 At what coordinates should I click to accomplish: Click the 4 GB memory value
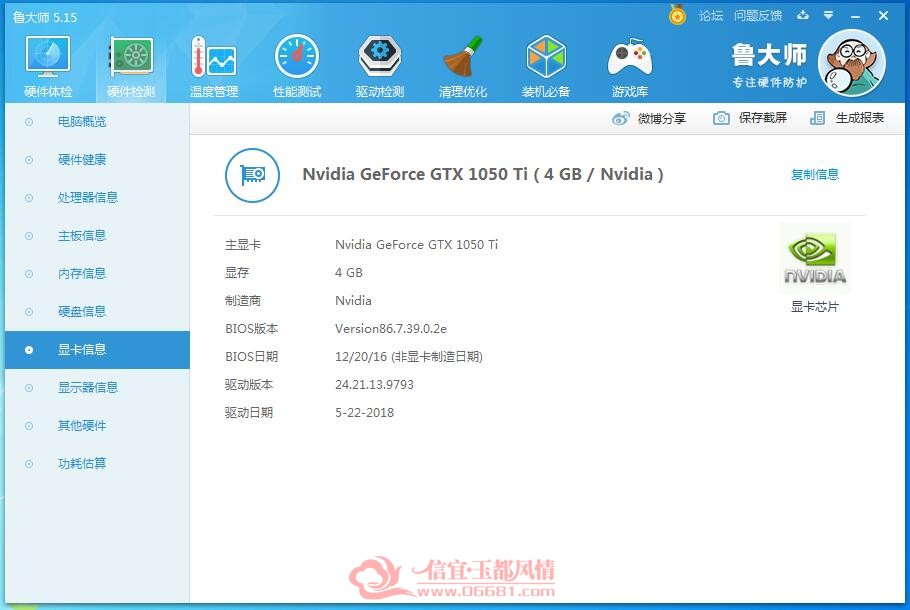pyautogui.click(x=349, y=273)
